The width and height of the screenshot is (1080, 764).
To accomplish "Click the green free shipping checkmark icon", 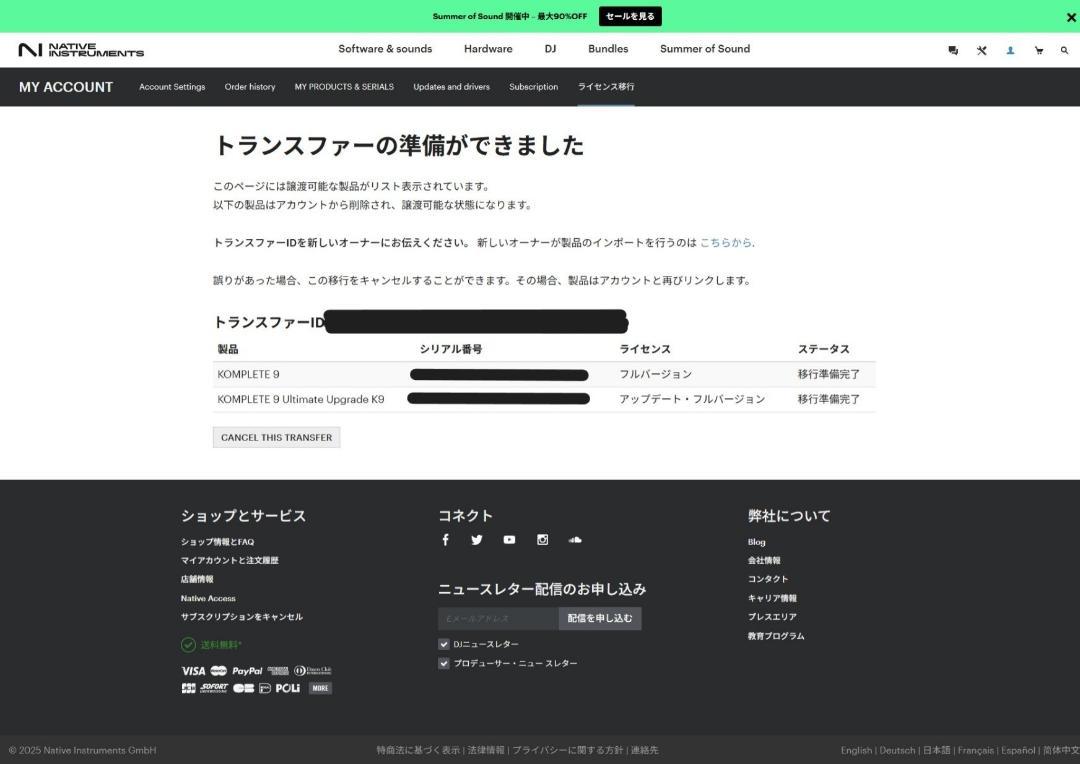I will (x=188, y=645).
